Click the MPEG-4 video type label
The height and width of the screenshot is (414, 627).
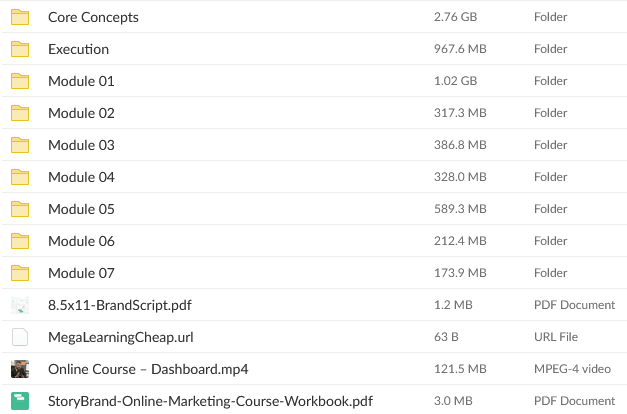coord(572,369)
